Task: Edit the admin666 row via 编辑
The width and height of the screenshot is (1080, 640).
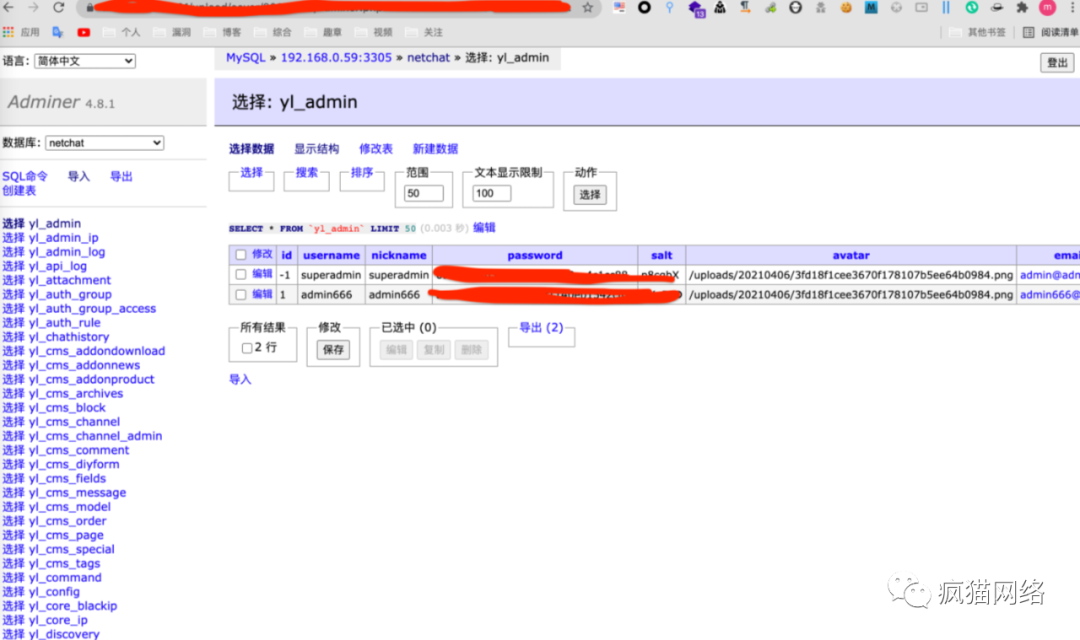Action: point(262,294)
